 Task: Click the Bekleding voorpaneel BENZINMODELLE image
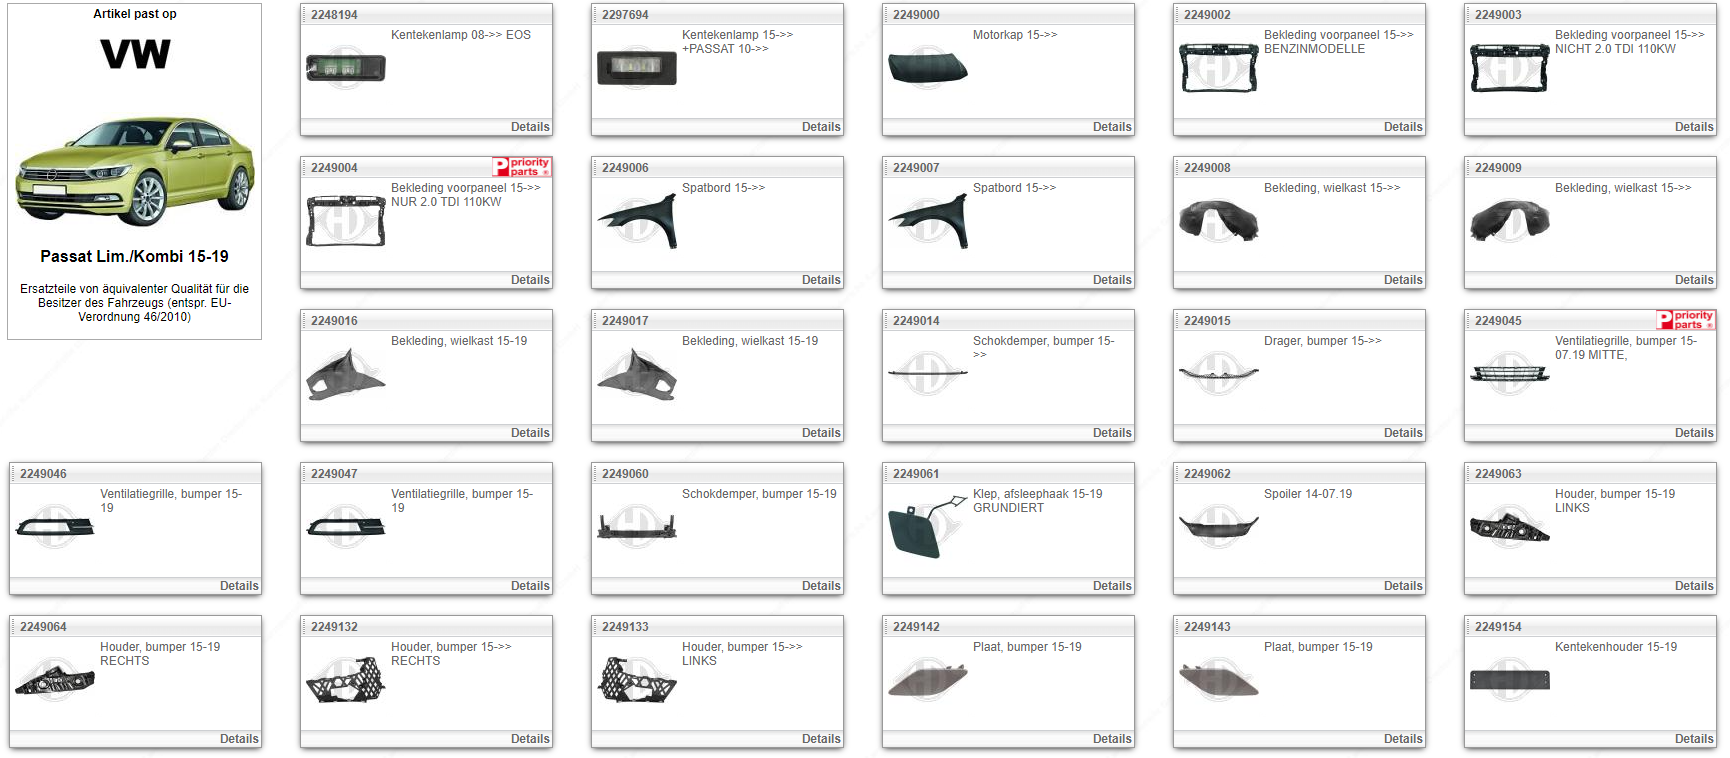coord(1218,68)
